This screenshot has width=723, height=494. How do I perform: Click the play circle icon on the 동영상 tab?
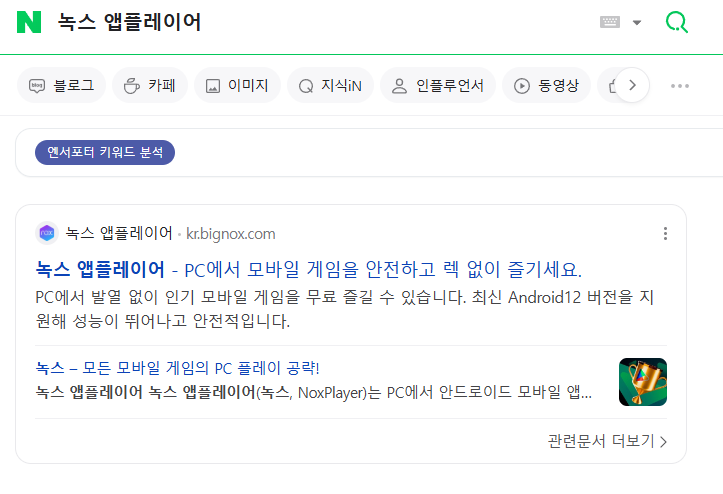click(x=522, y=86)
